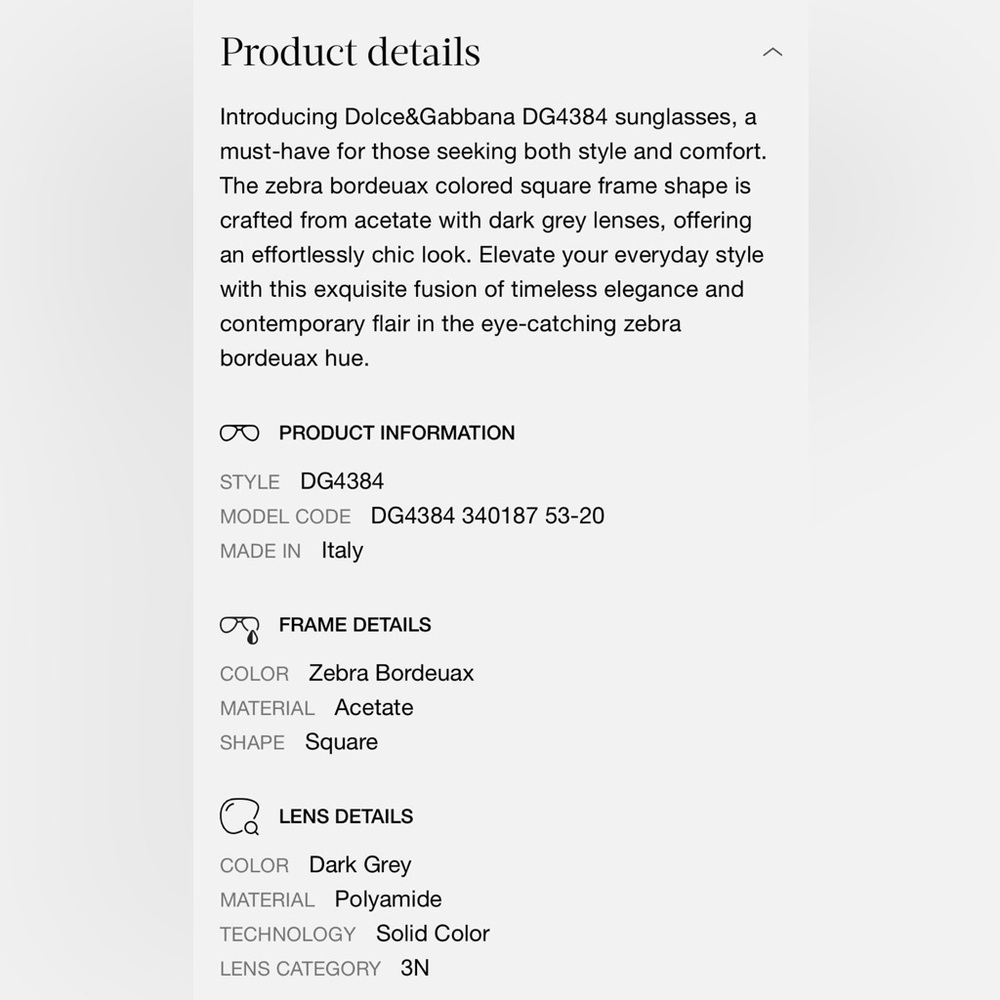Click technology value Solid Color
Image resolution: width=1000 pixels, height=1000 pixels.
[x=432, y=934]
